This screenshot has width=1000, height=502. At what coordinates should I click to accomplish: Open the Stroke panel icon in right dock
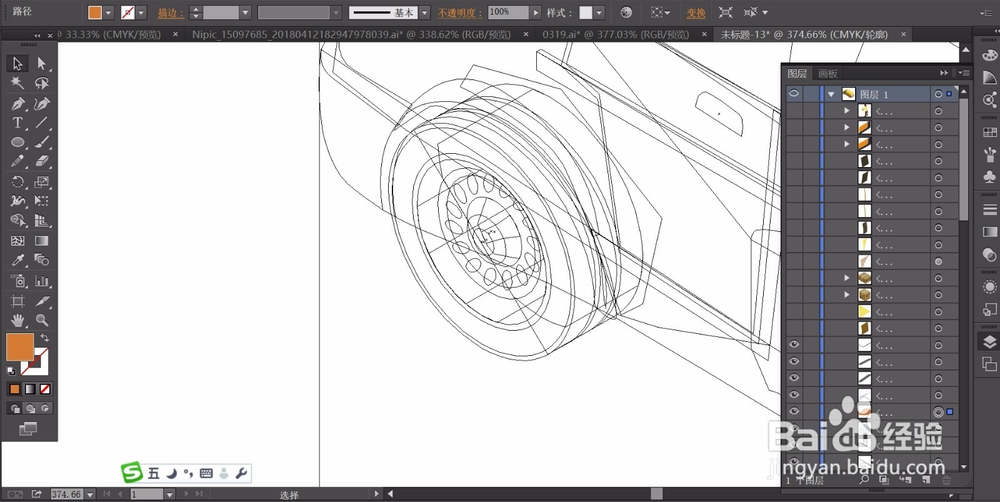[x=989, y=209]
